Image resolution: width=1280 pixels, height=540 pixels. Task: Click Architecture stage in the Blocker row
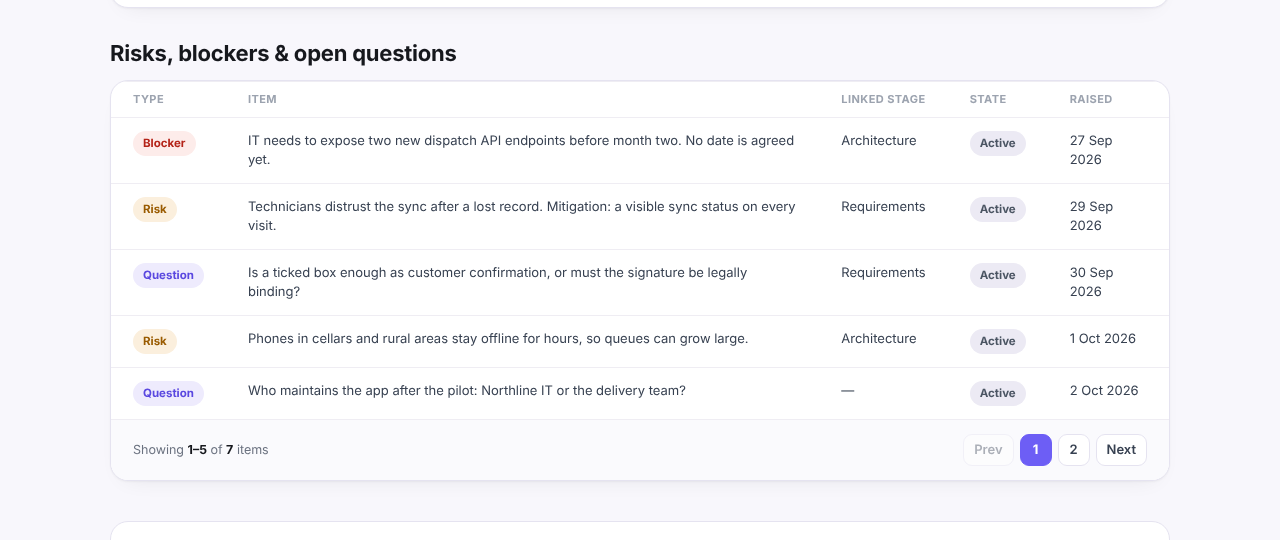pos(879,141)
